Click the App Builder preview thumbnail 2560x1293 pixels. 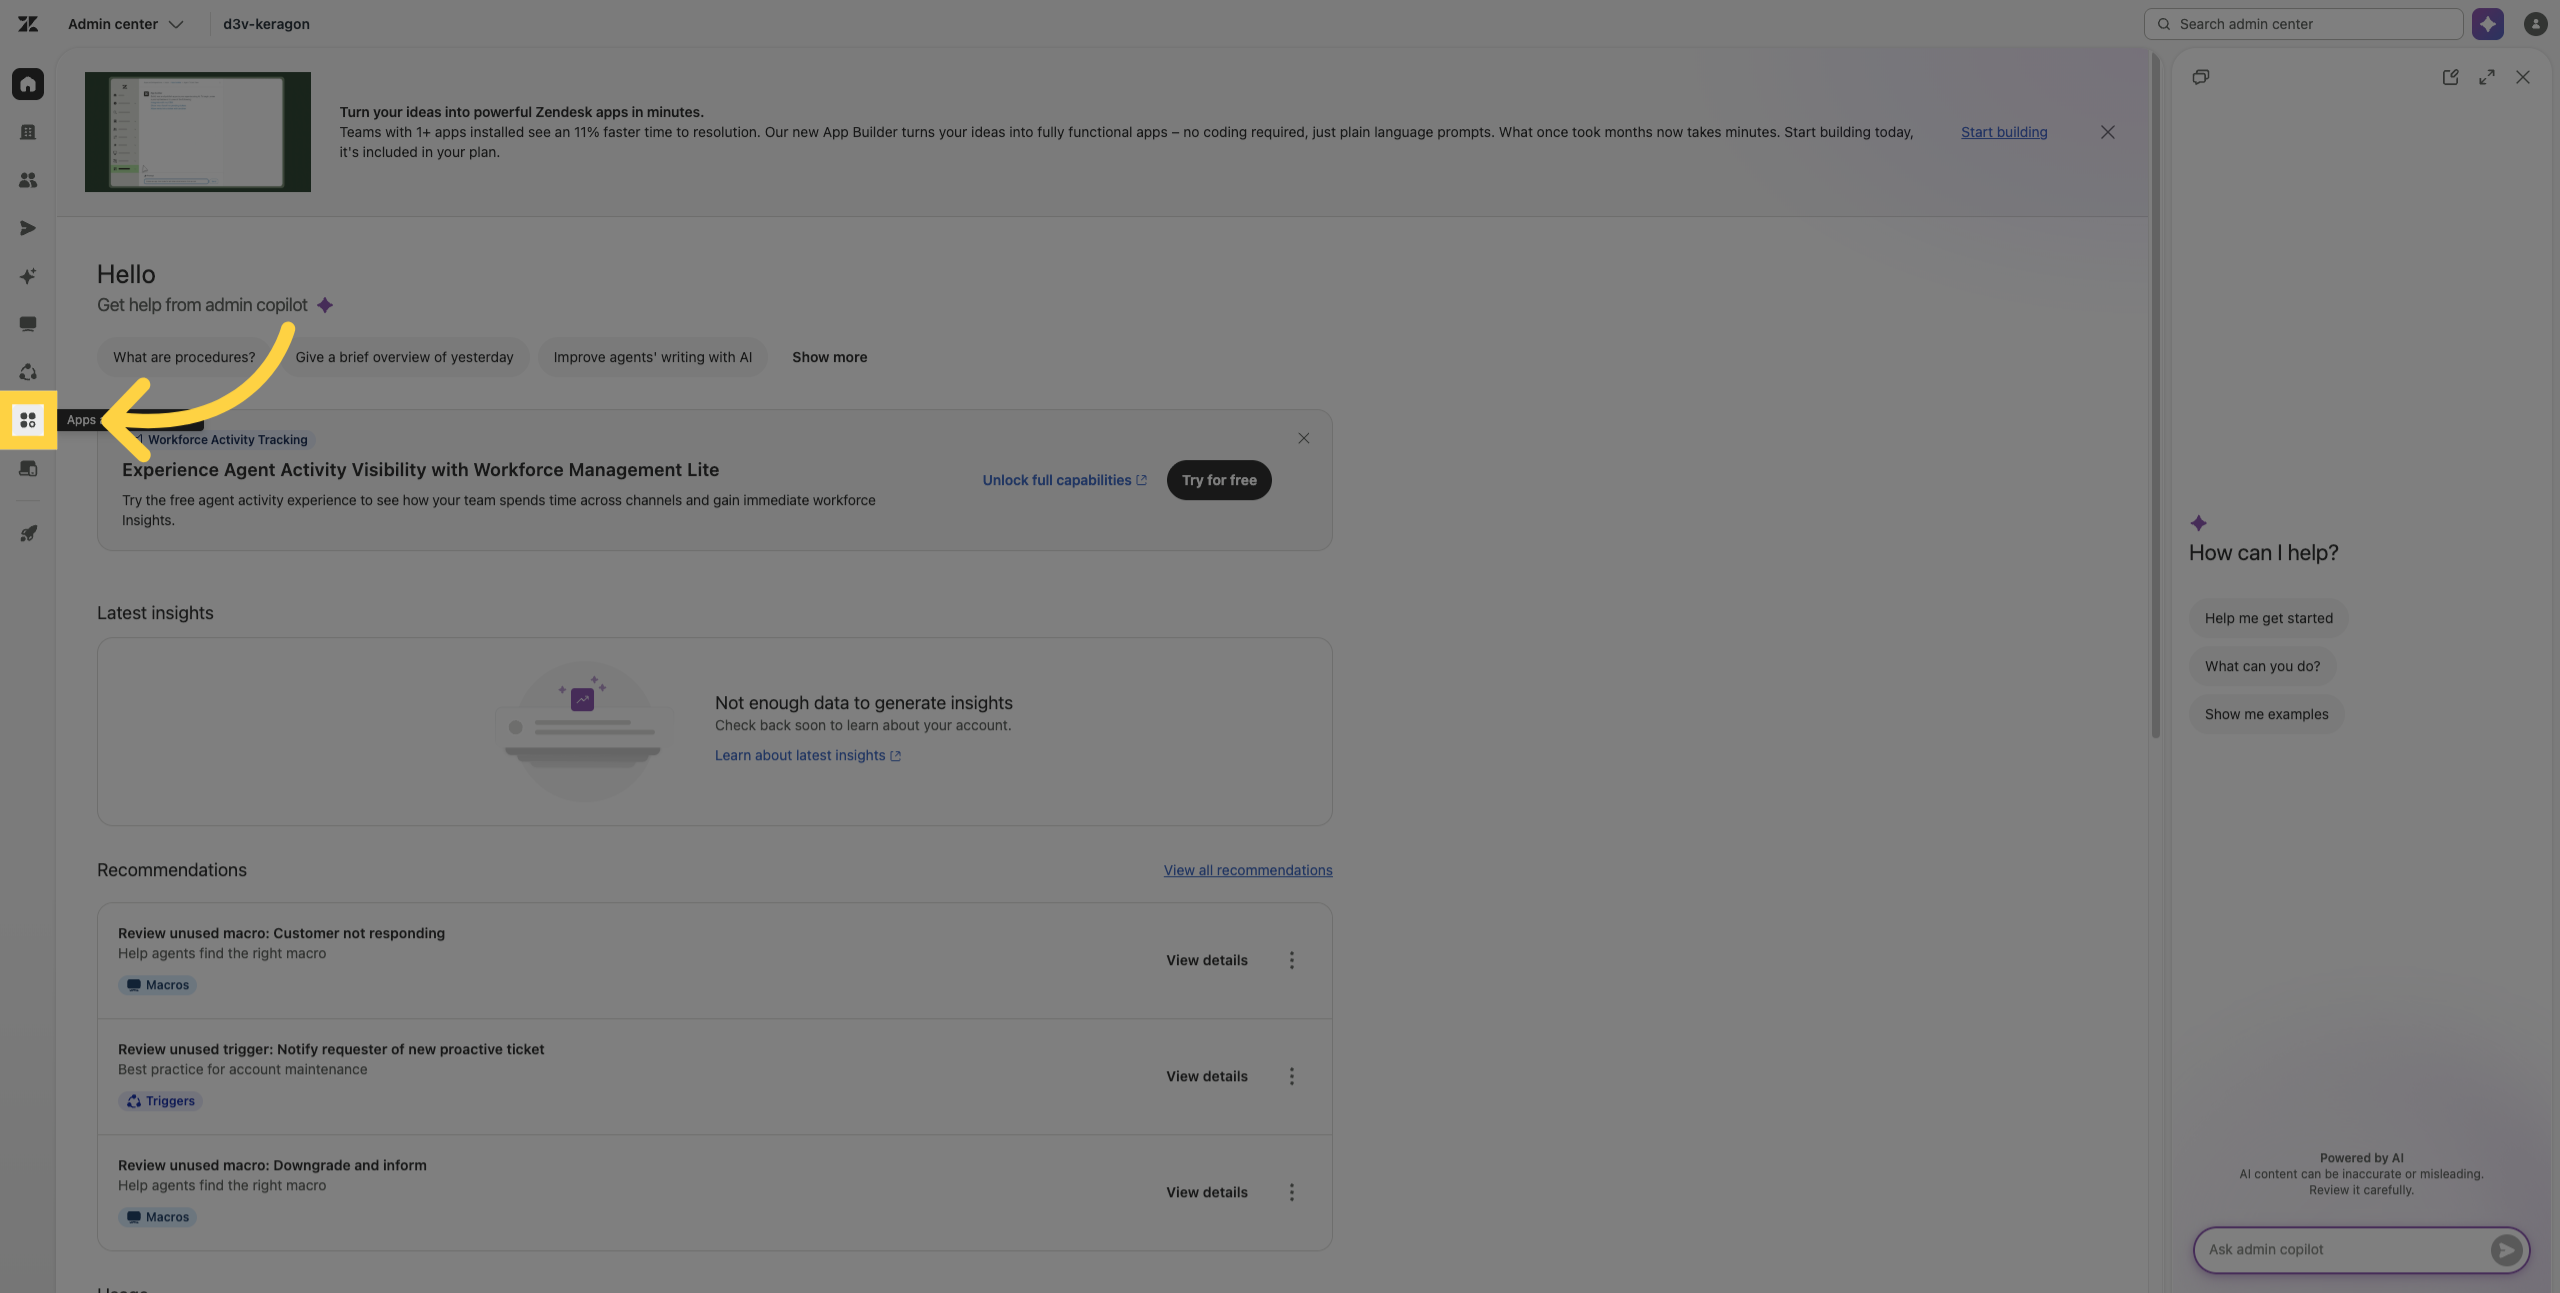[197, 132]
